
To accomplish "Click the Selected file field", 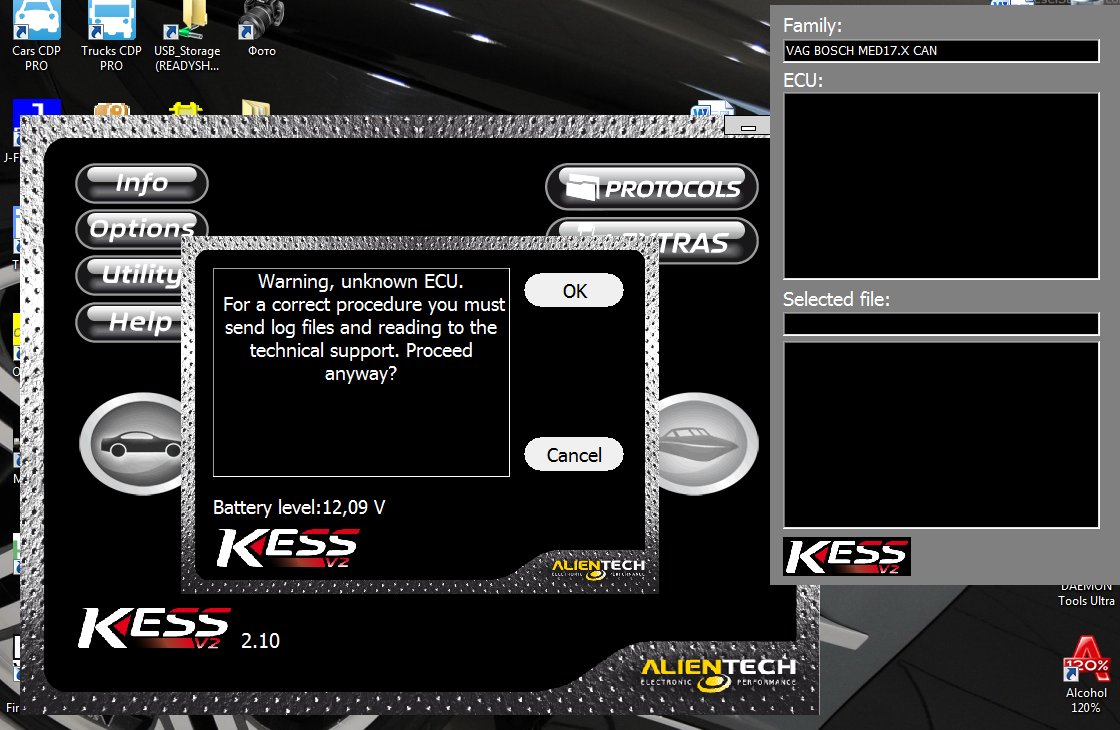I will click(x=941, y=324).
